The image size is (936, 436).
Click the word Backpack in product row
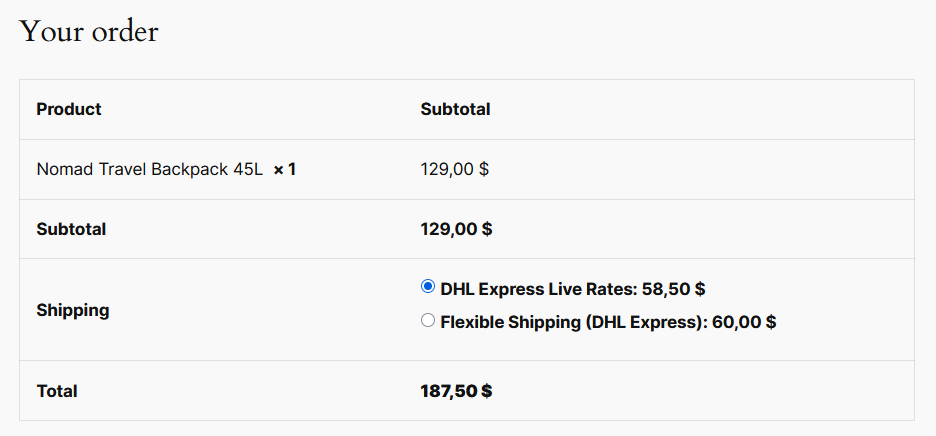[189, 170]
